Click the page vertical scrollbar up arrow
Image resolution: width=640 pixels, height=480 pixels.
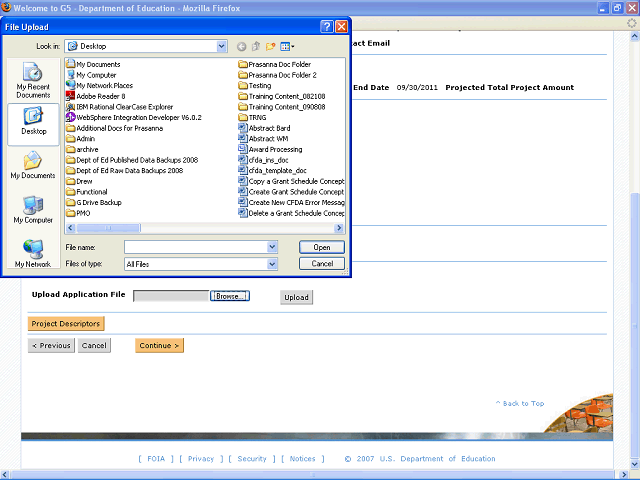[x=634, y=36]
